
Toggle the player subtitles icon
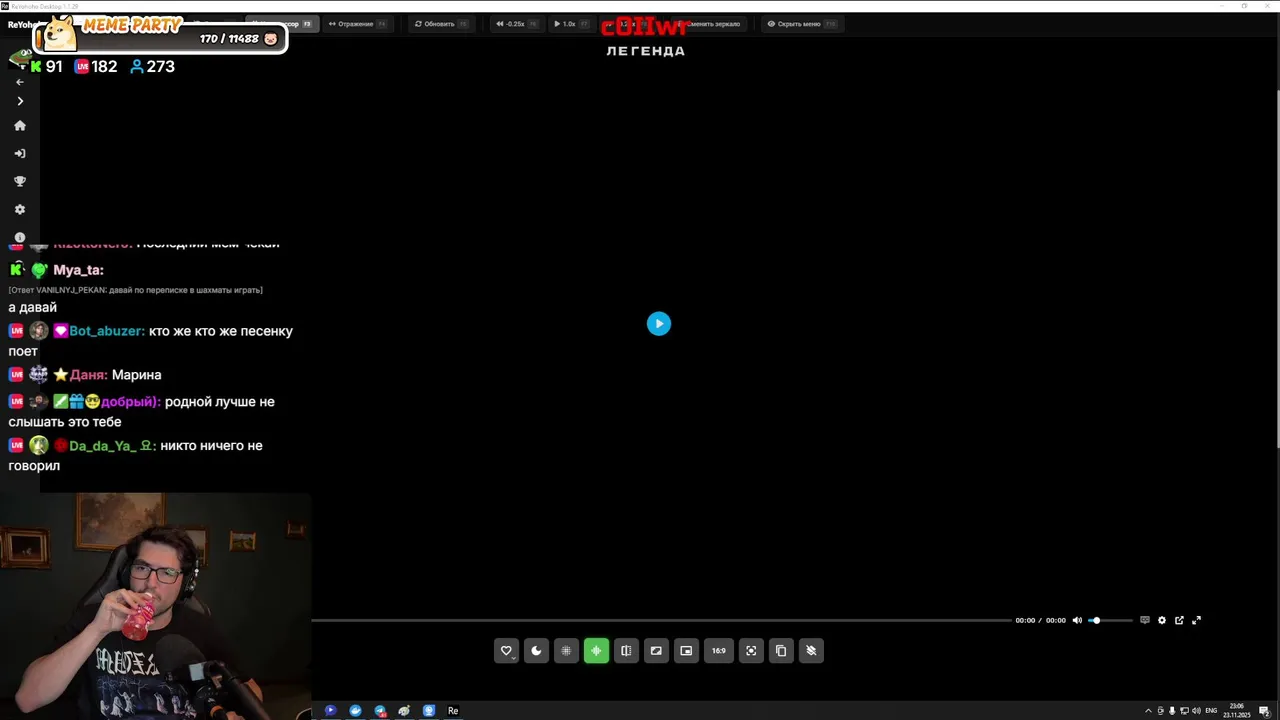(1145, 620)
